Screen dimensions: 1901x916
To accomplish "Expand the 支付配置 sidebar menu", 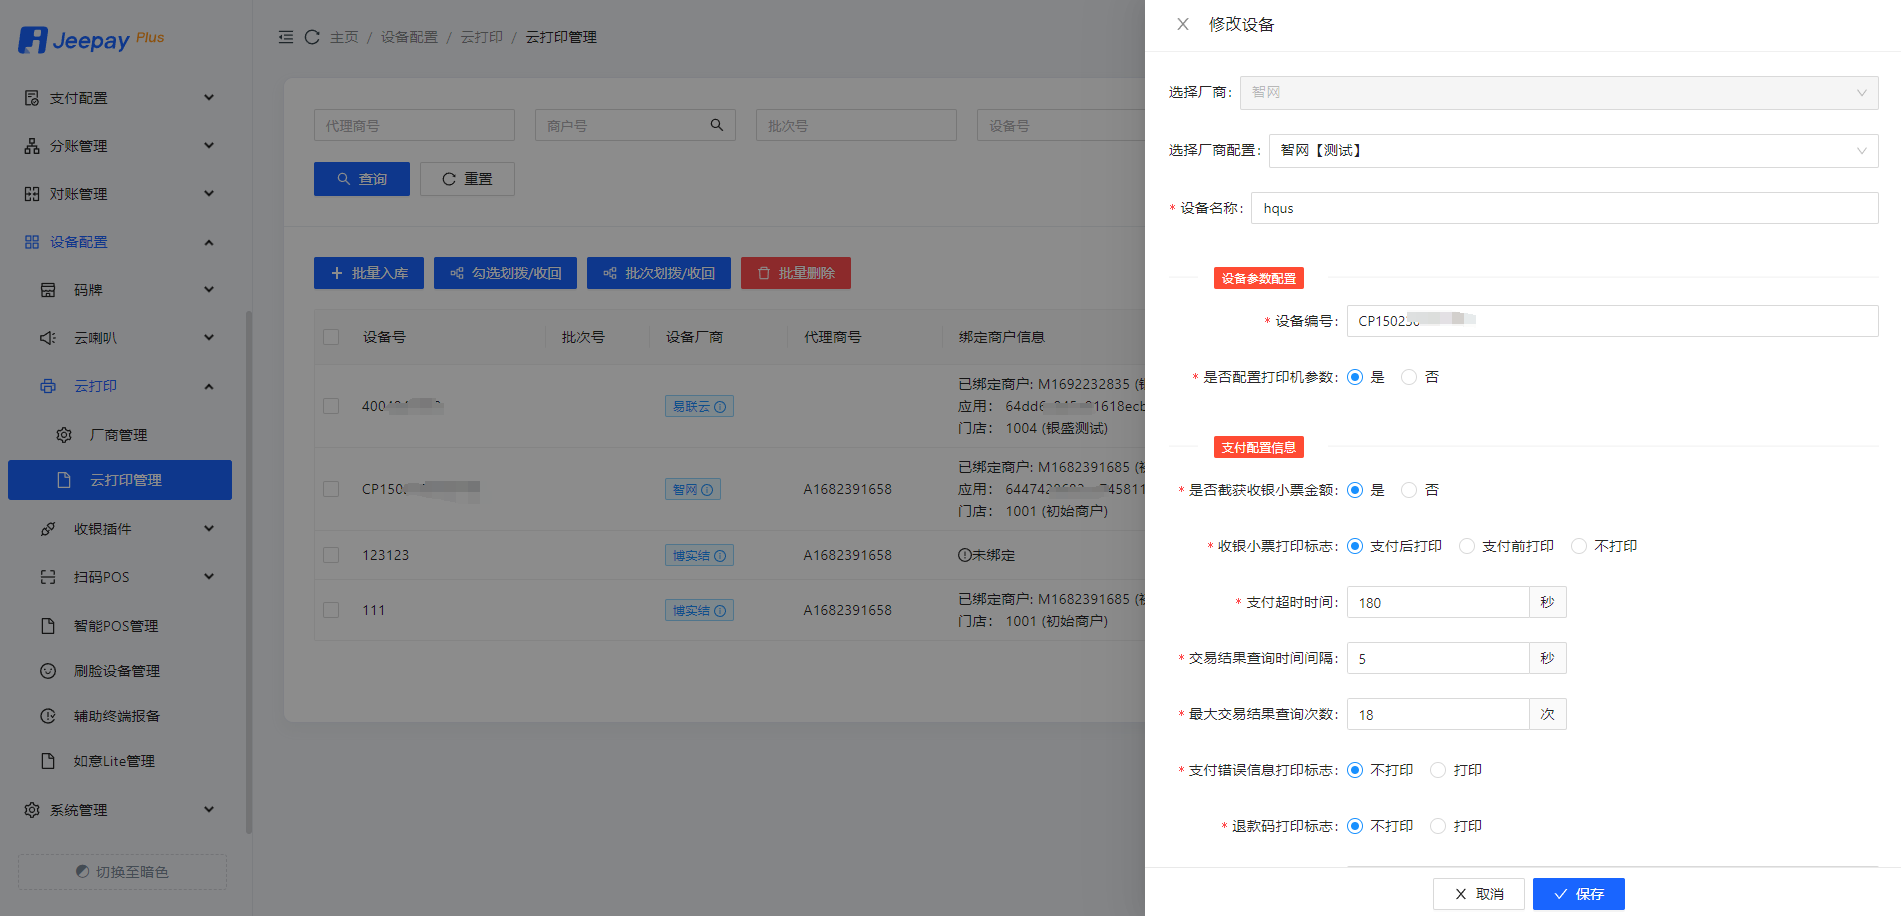I will (119, 98).
